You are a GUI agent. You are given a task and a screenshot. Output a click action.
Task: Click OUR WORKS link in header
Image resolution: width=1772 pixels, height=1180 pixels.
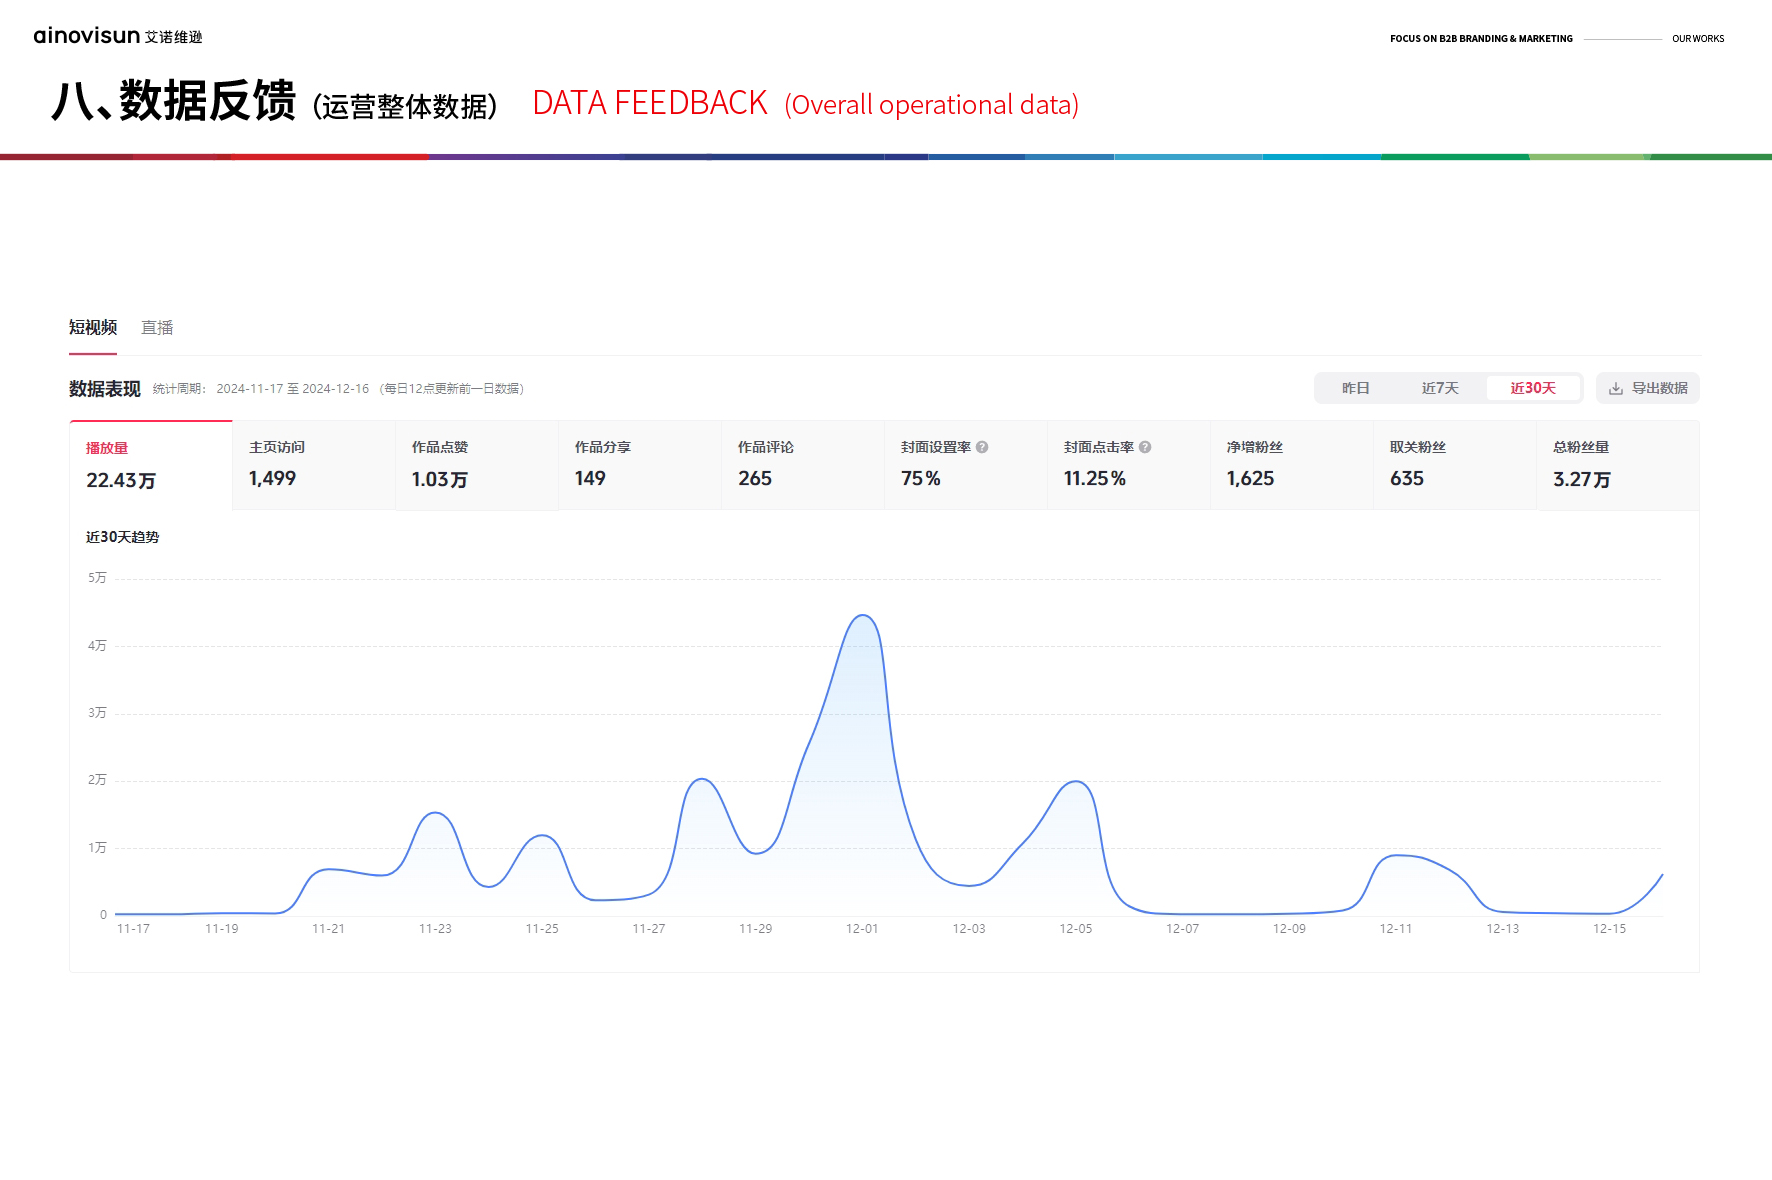point(1698,39)
